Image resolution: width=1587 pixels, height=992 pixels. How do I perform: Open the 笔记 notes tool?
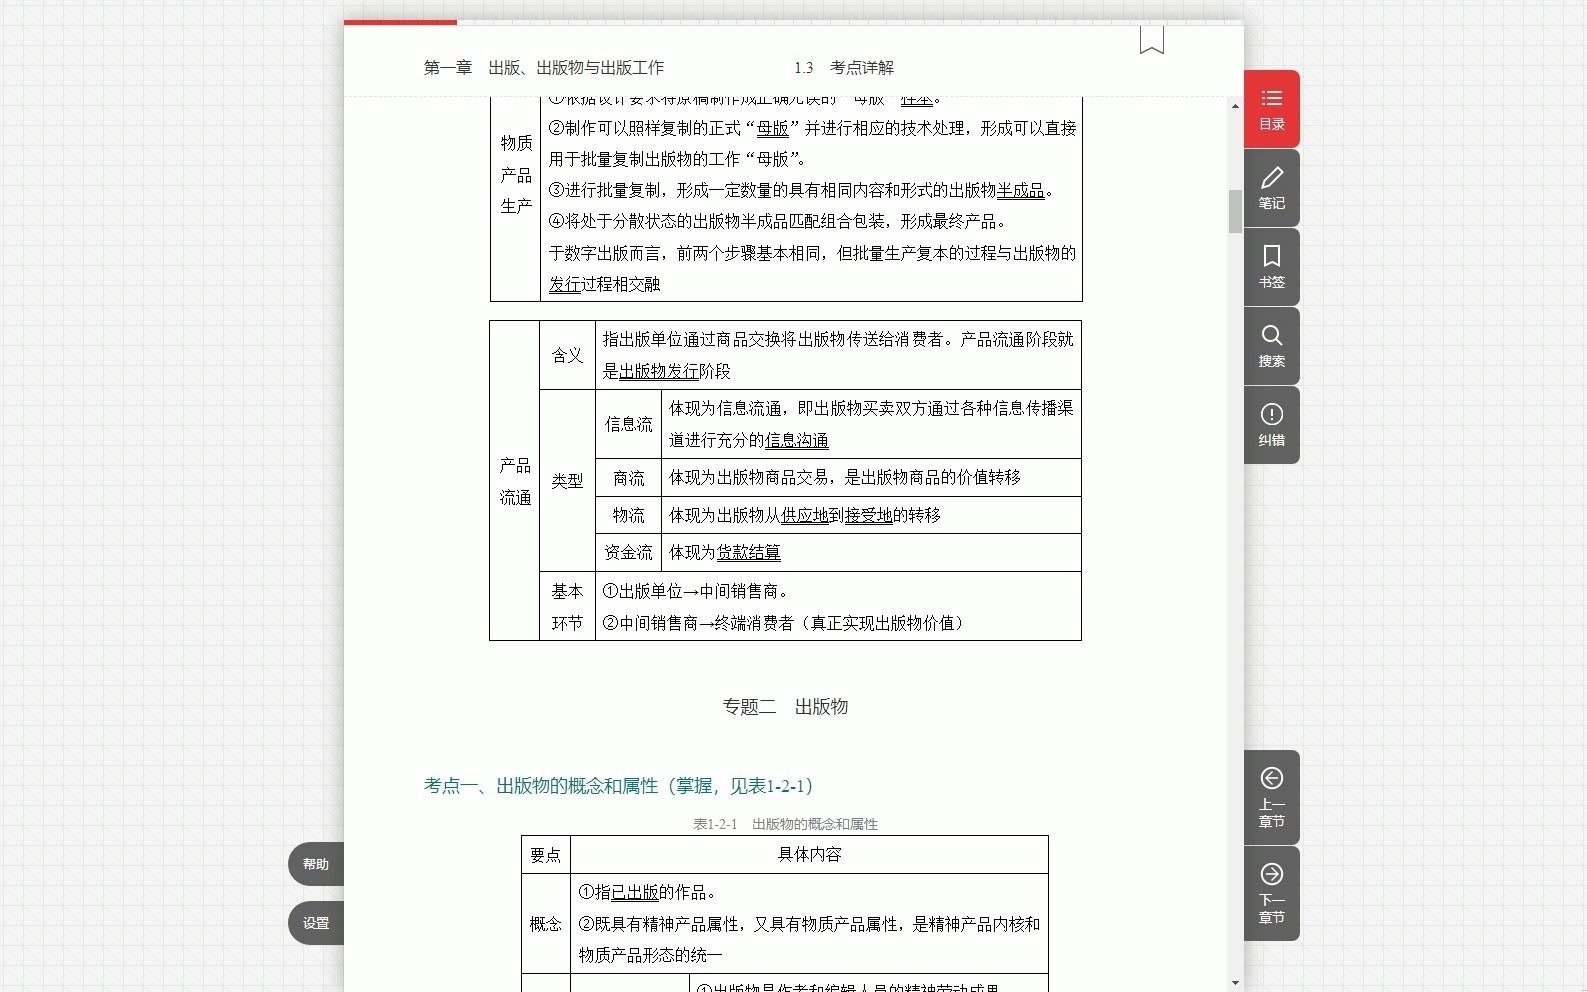coord(1271,188)
